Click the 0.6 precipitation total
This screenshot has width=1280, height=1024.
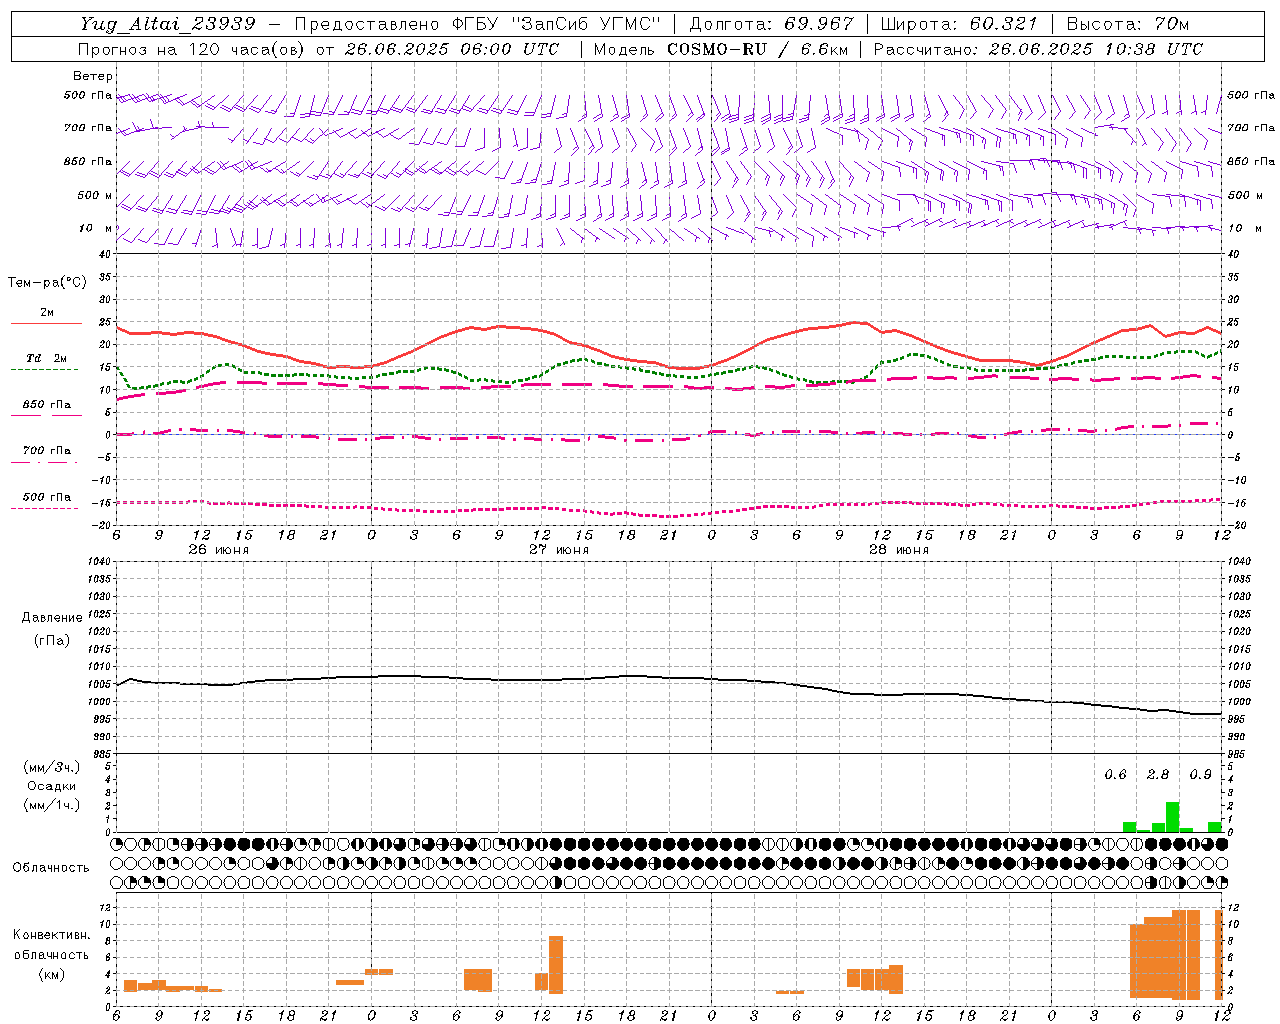pyautogui.click(x=1115, y=775)
